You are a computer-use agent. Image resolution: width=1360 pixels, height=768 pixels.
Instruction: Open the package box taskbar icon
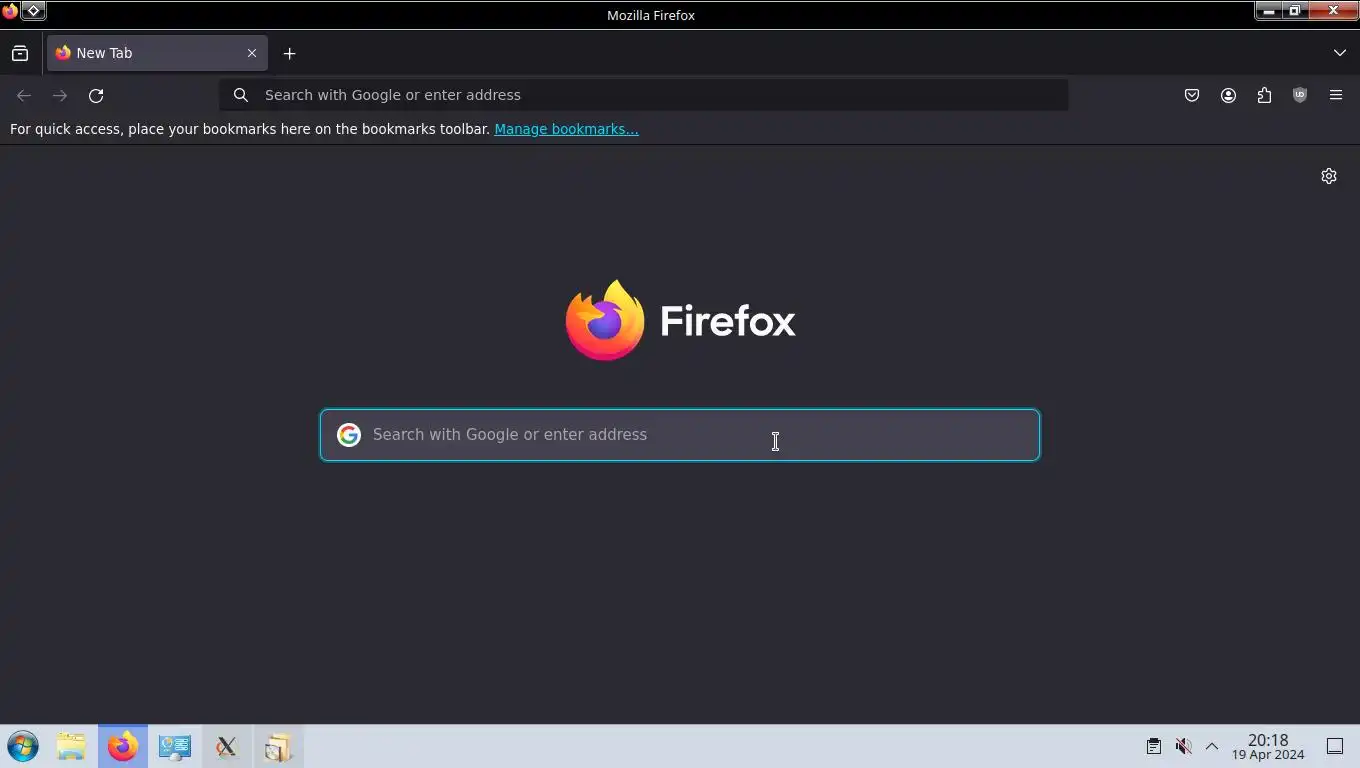[x=278, y=747]
